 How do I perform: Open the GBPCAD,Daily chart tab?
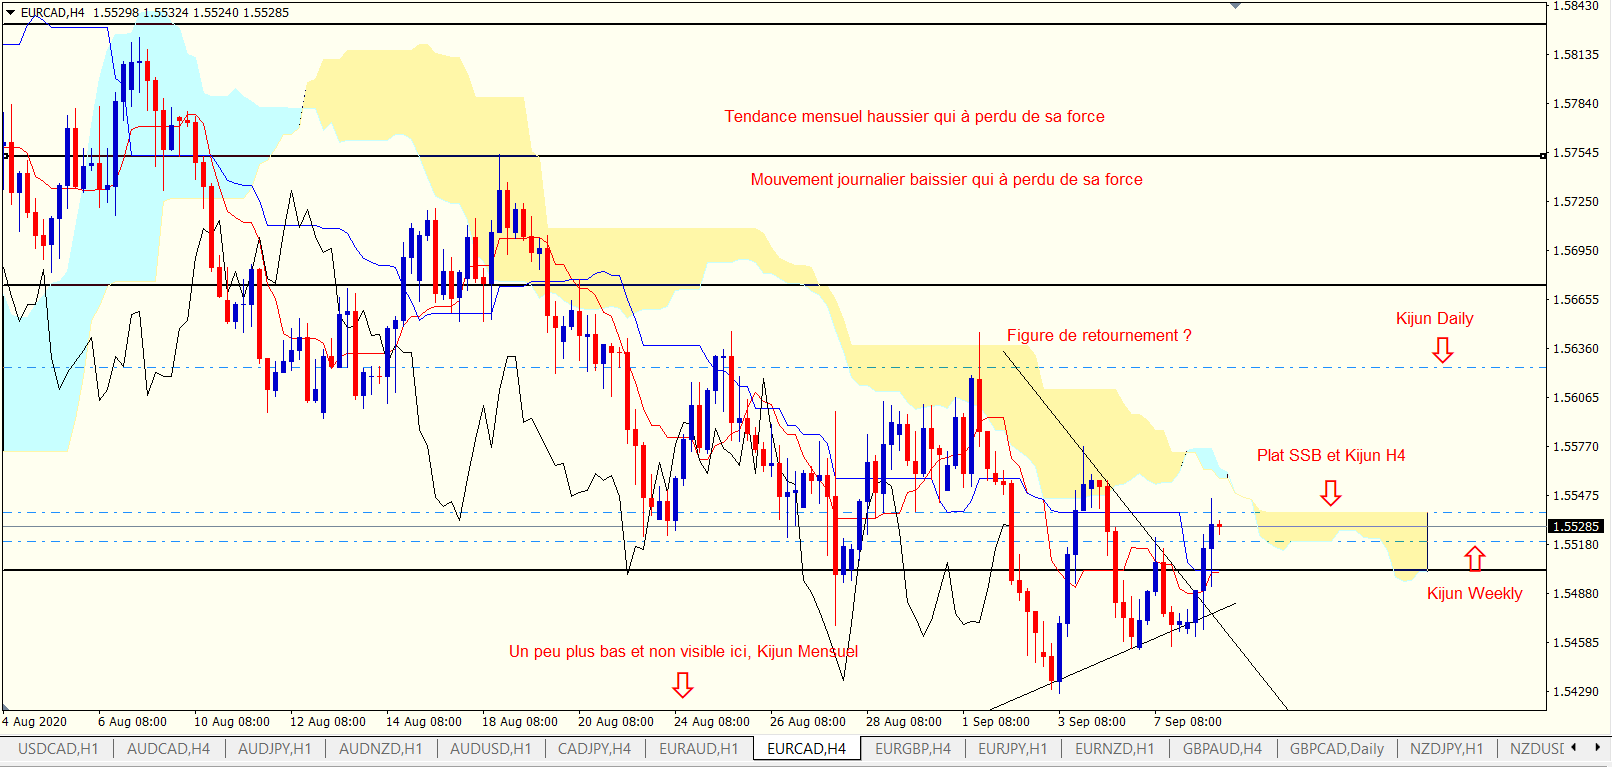[1336, 749]
